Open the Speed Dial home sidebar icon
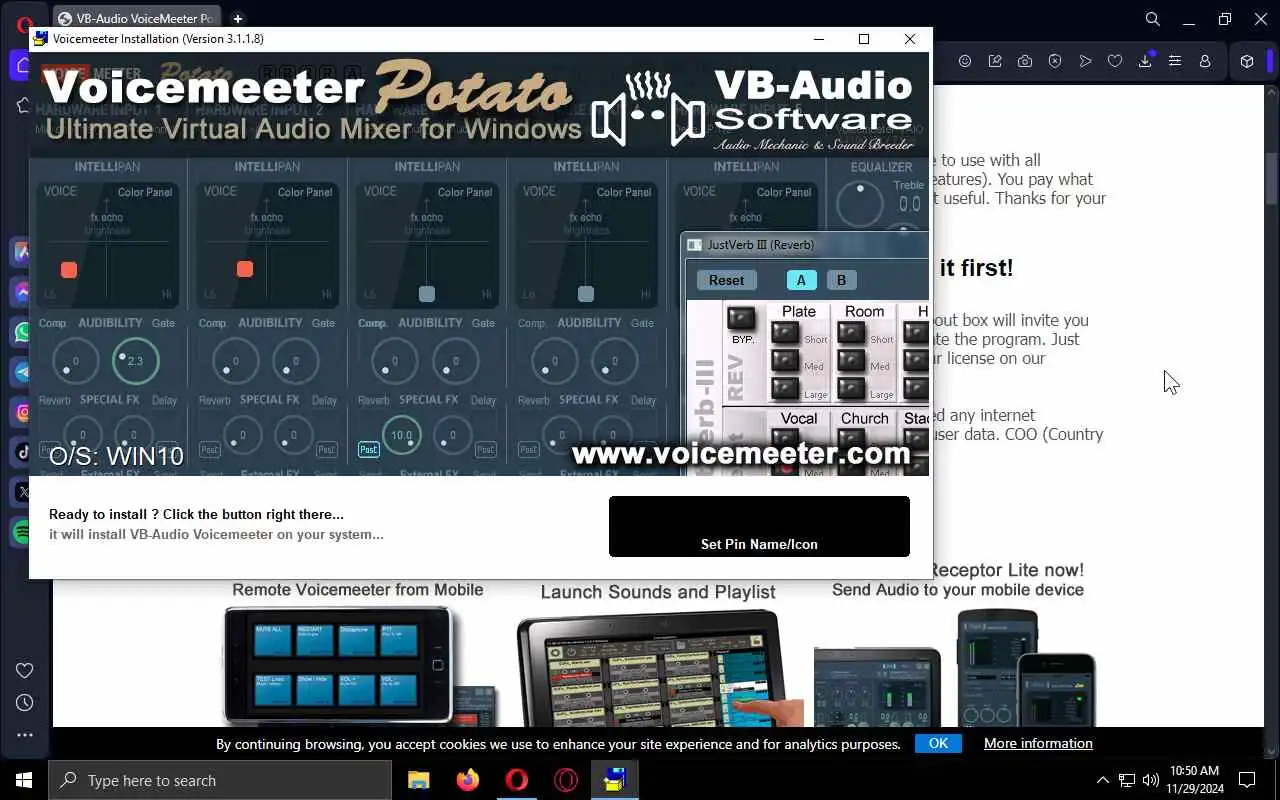 [x=23, y=66]
